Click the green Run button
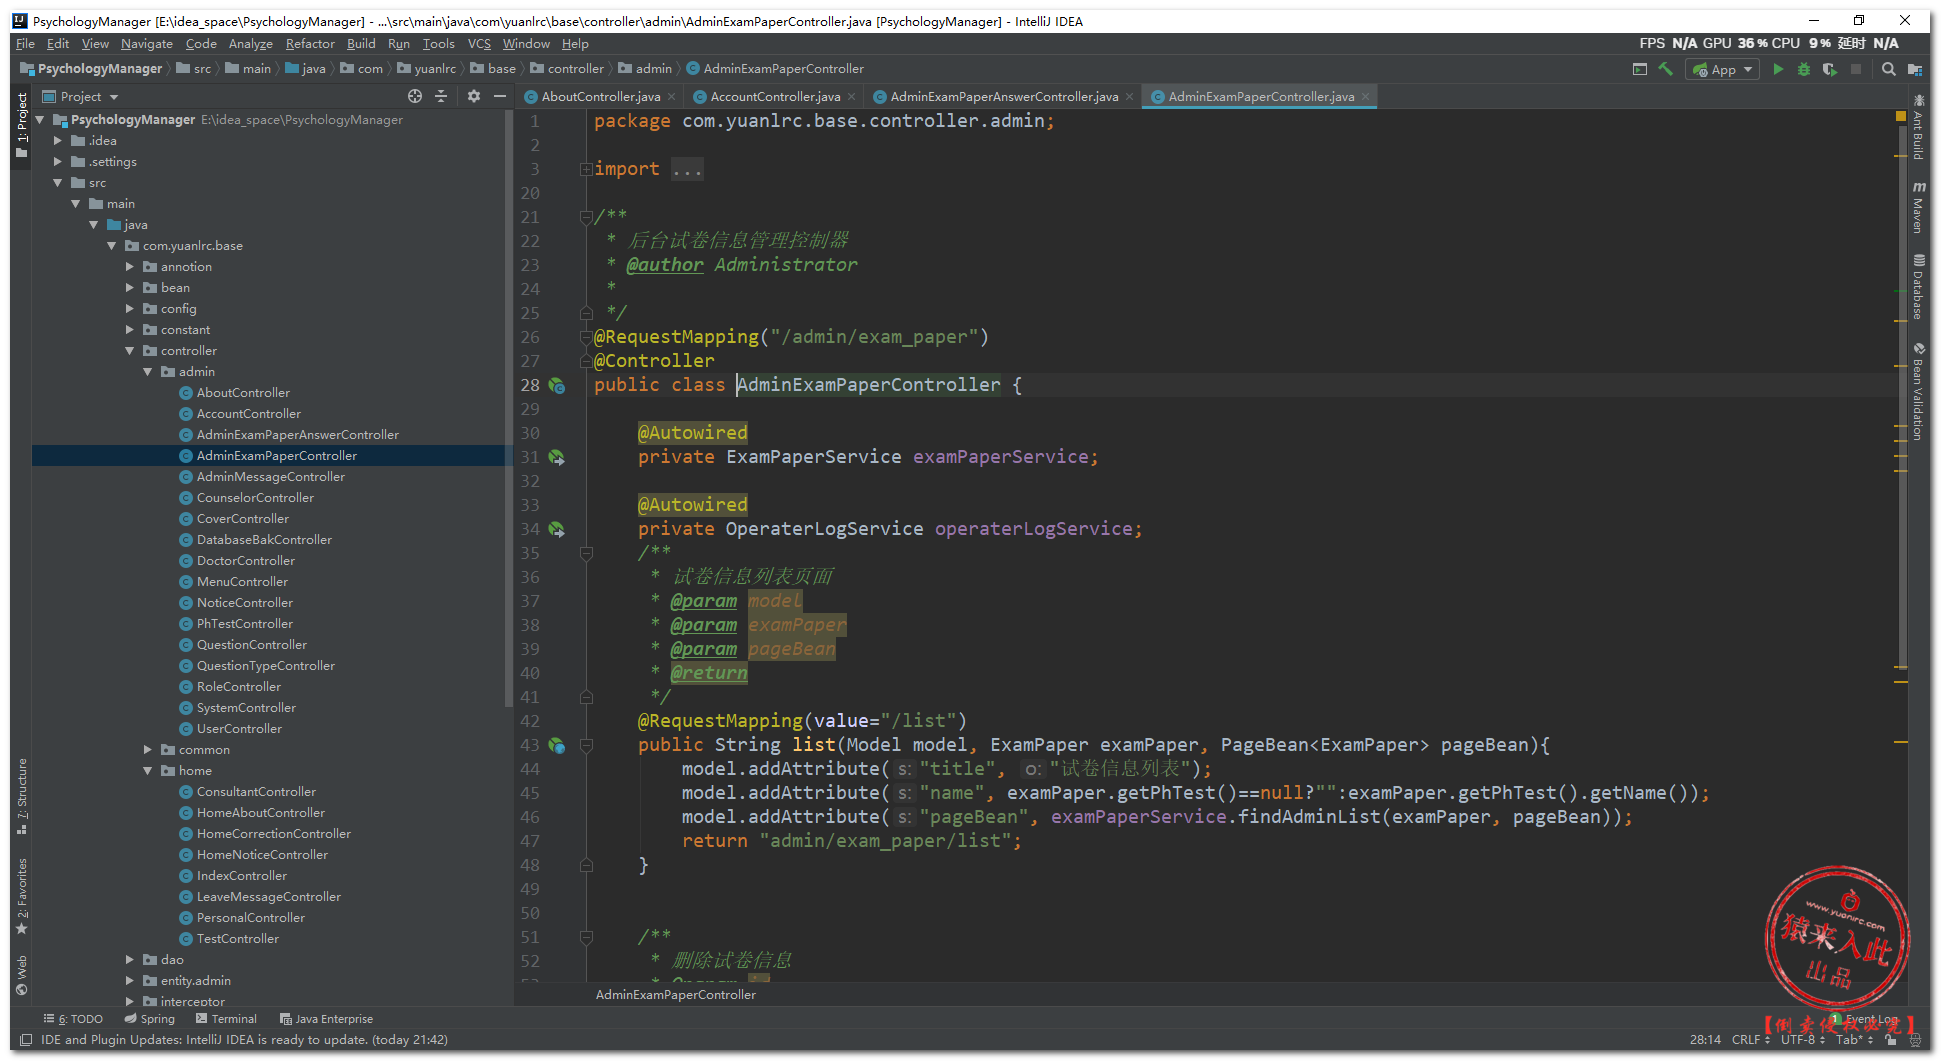The image size is (1941, 1061). (1777, 69)
